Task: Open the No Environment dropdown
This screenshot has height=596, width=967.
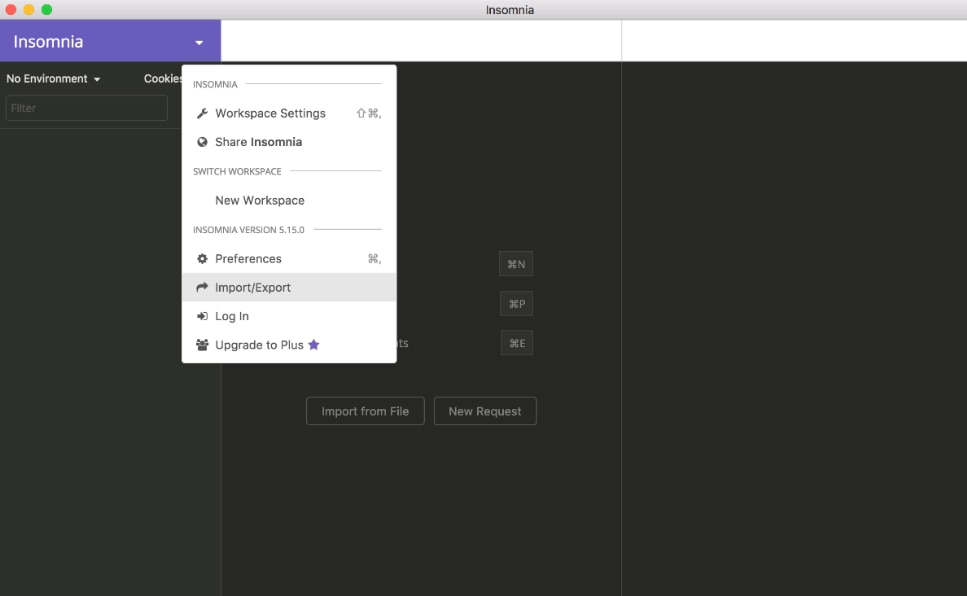Action: (53, 79)
